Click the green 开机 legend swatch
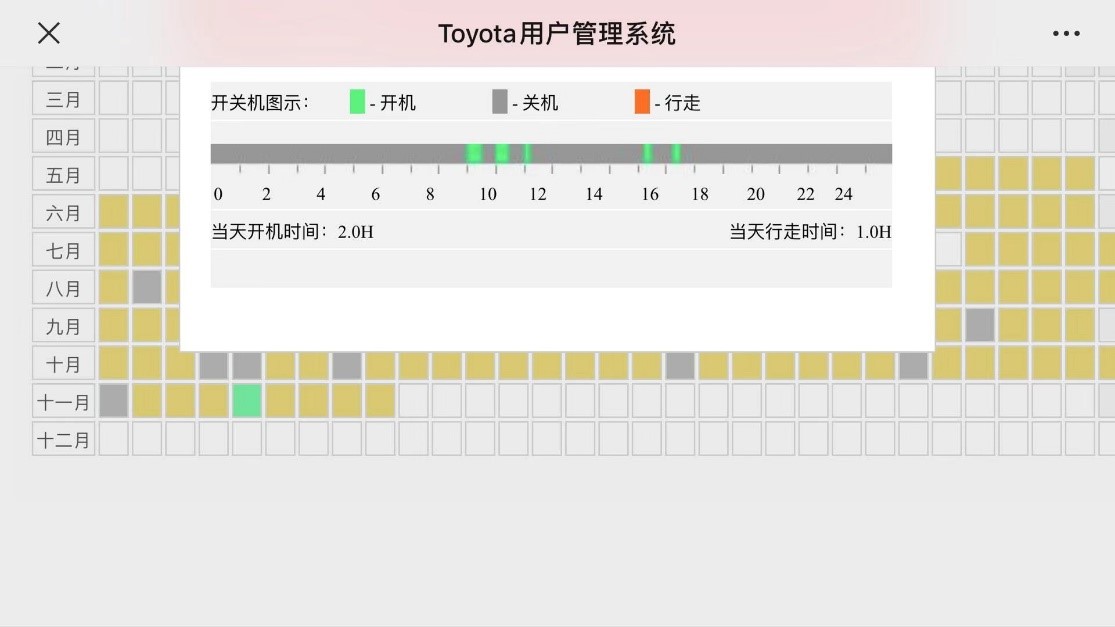1115x627 pixels. pos(357,102)
